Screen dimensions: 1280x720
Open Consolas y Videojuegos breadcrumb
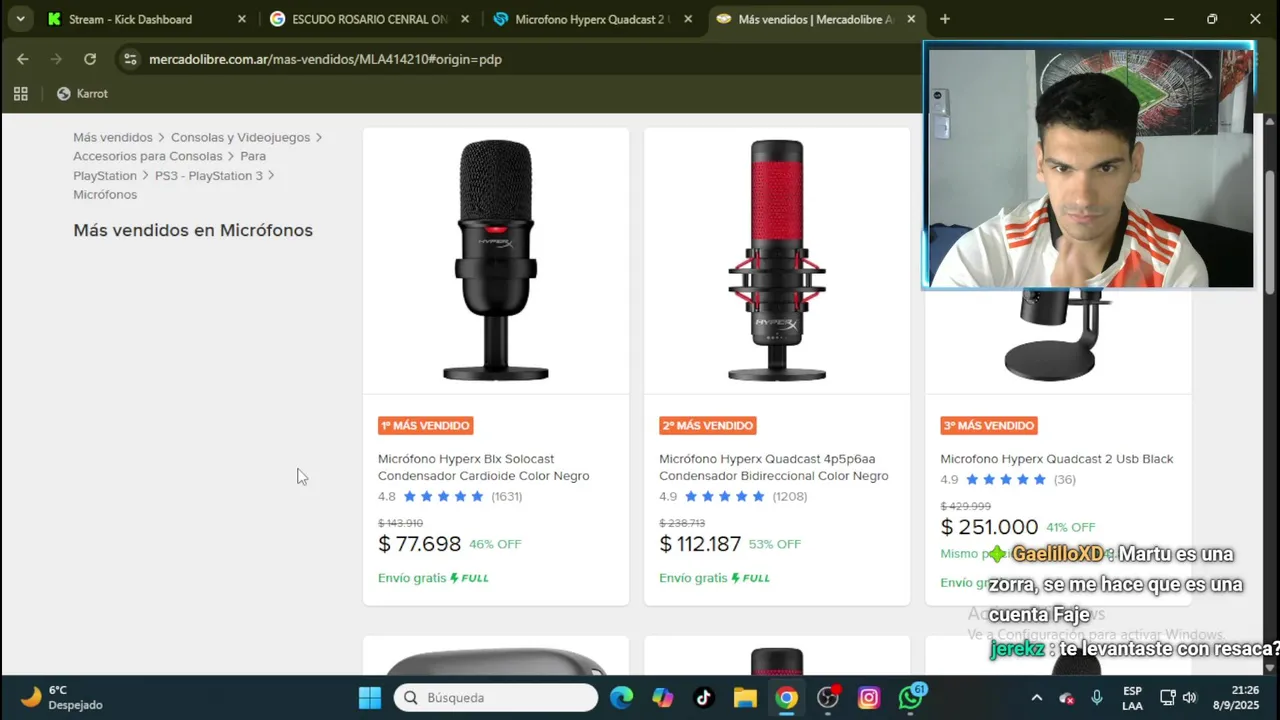[x=241, y=137]
